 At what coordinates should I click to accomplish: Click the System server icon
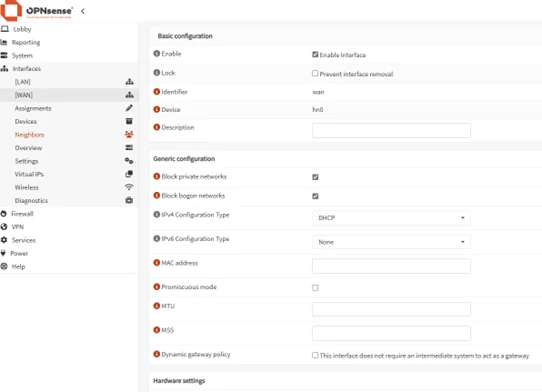click(x=4, y=56)
